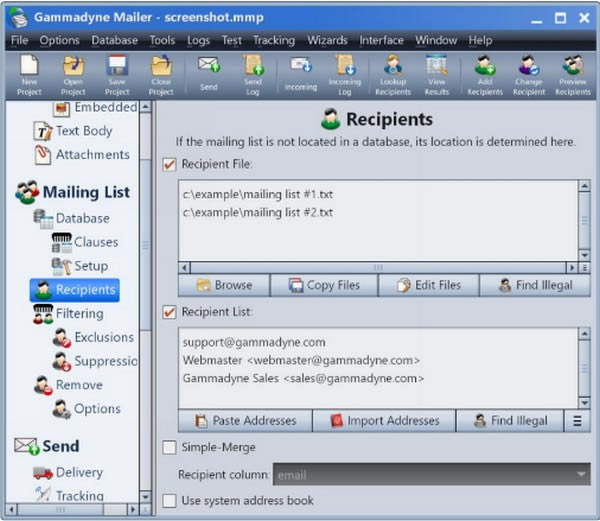Image resolution: width=600 pixels, height=521 pixels.
Task: Click the Browse button
Action: click(224, 285)
